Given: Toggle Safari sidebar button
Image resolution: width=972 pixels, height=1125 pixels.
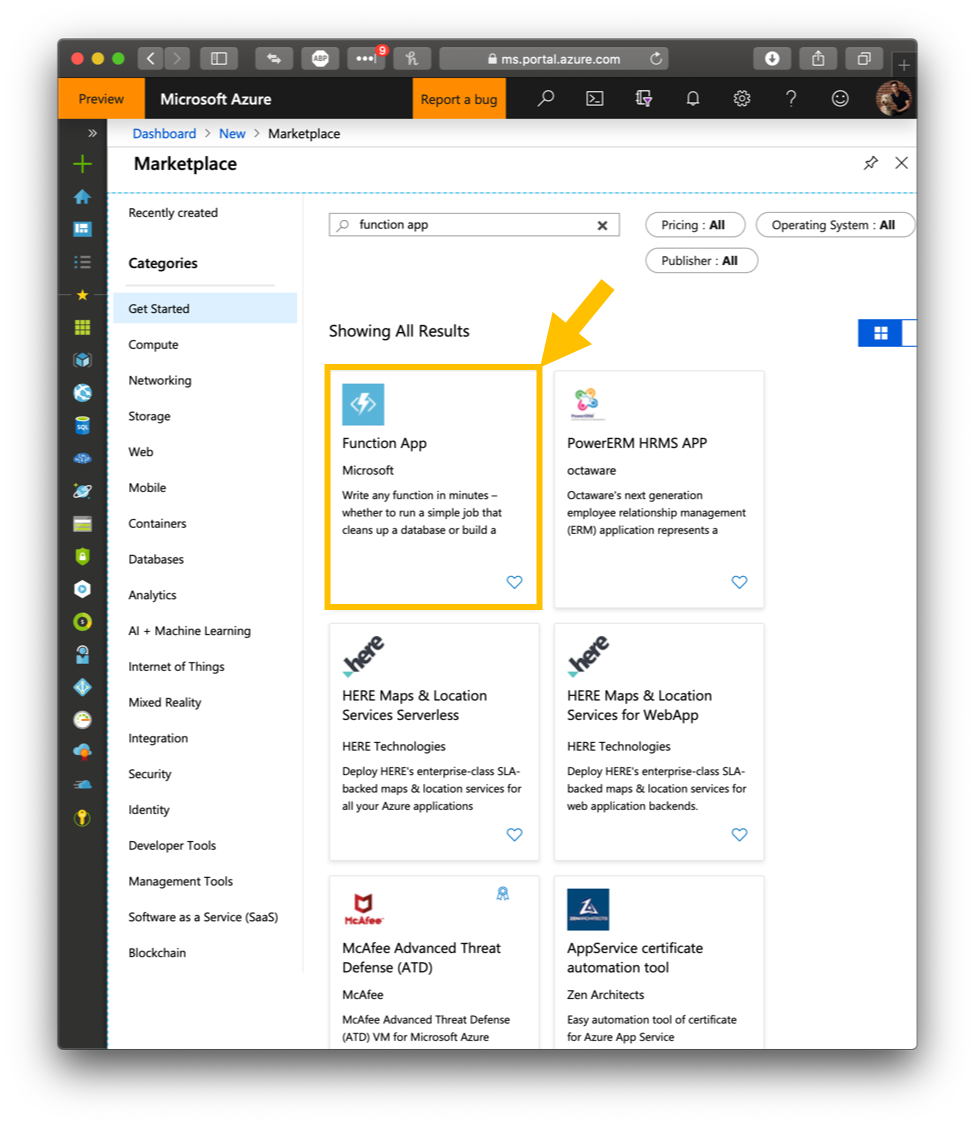Looking at the screenshot, I should 219,59.
